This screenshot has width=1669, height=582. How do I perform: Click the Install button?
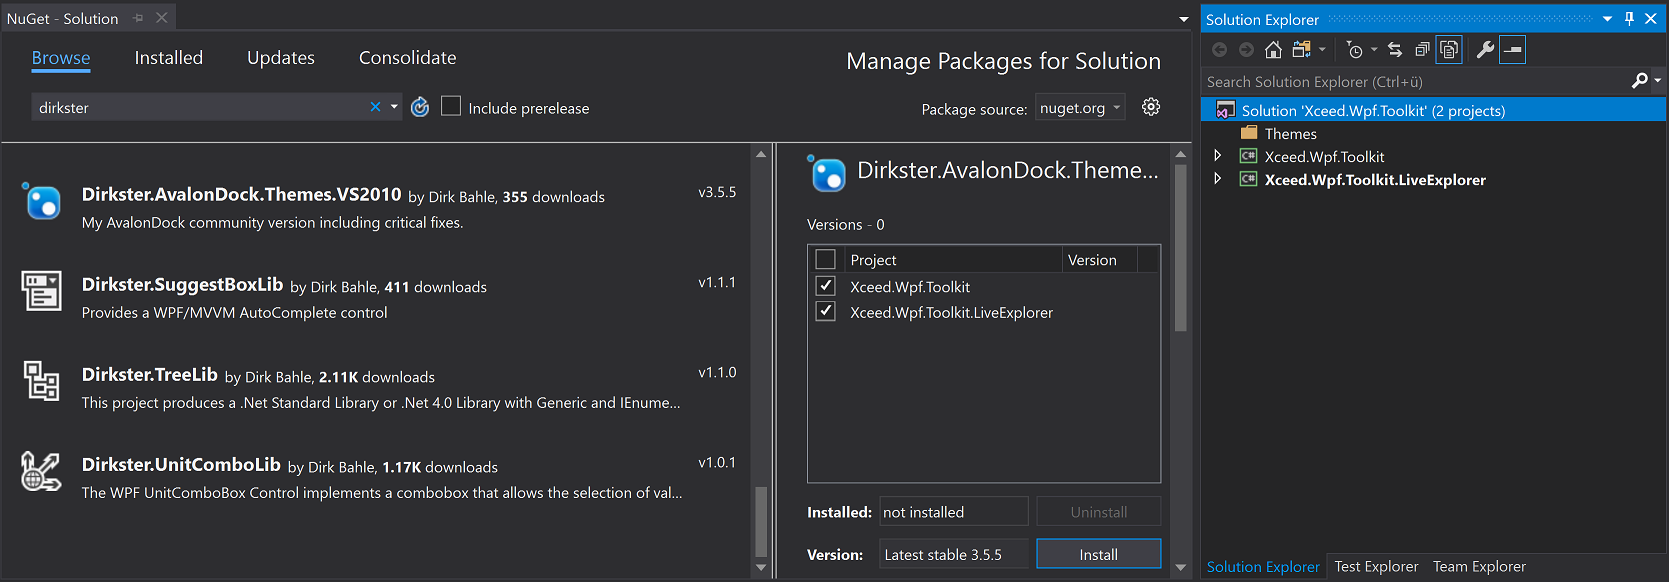tap(1098, 554)
